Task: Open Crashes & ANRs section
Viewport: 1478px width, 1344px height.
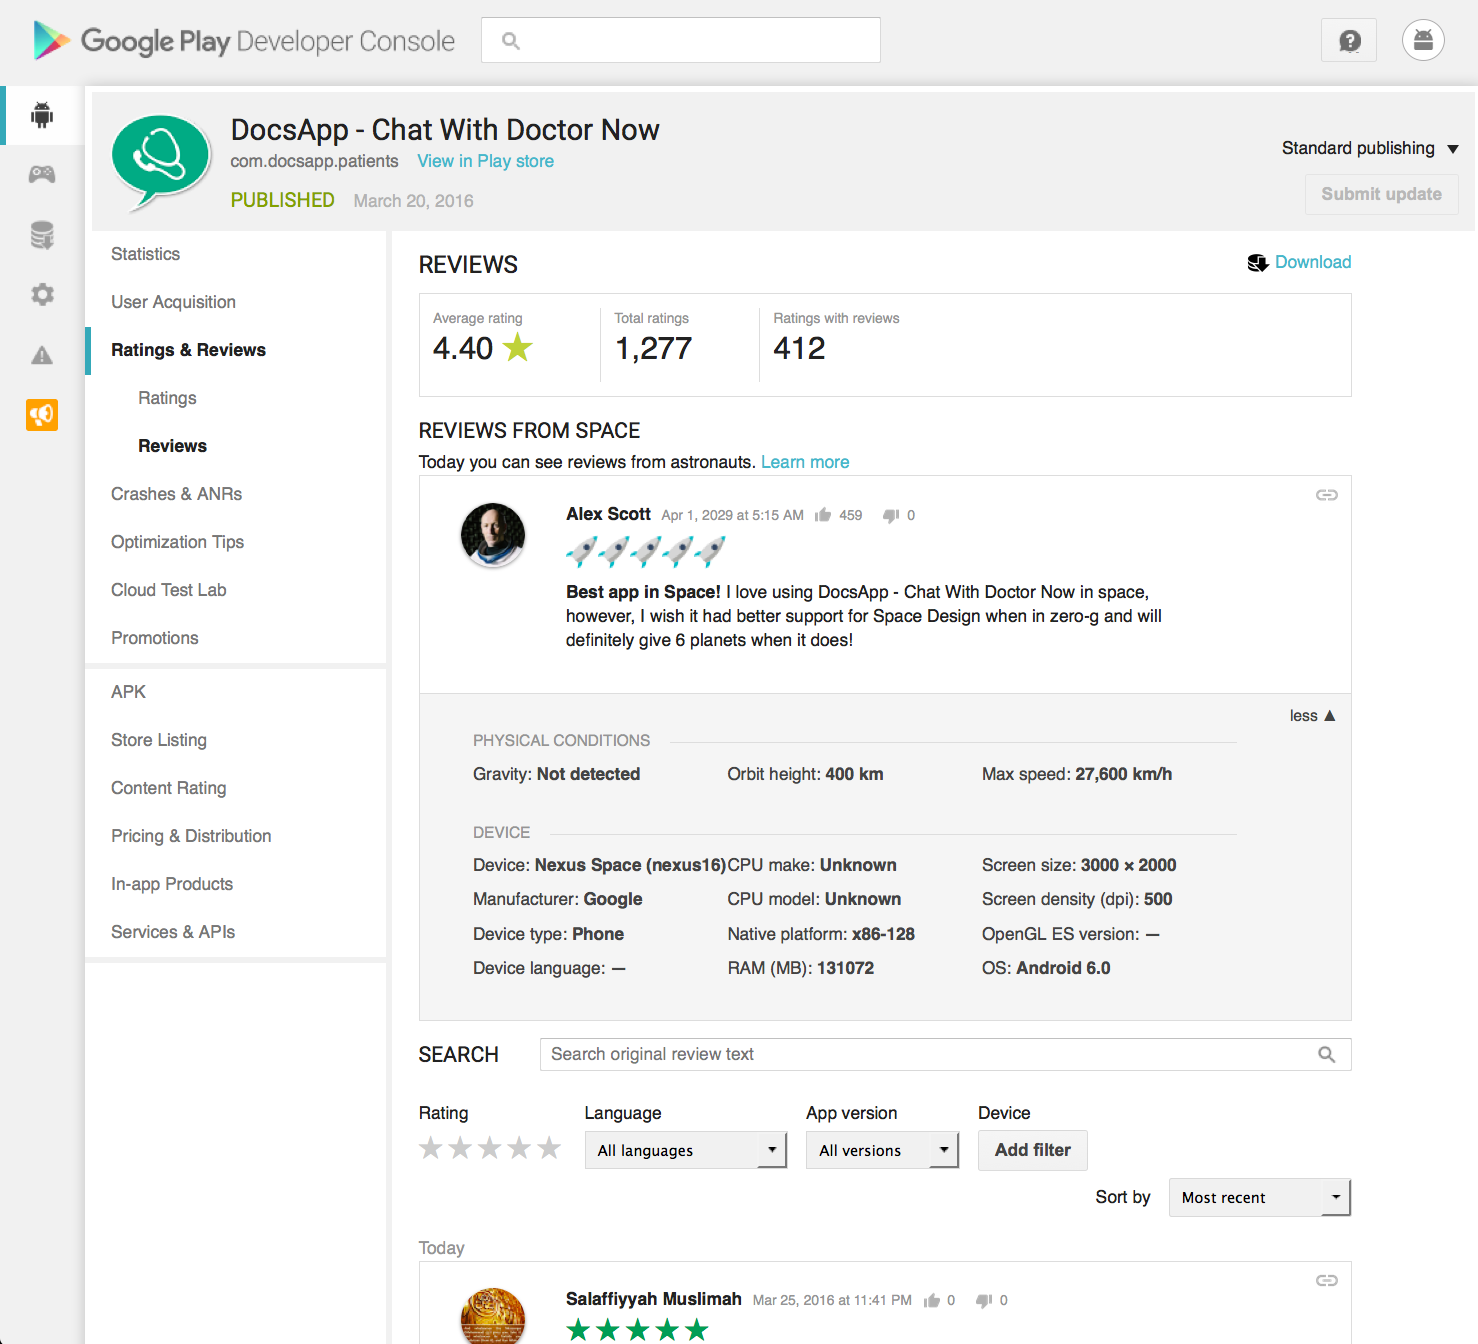Action: point(176,494)
